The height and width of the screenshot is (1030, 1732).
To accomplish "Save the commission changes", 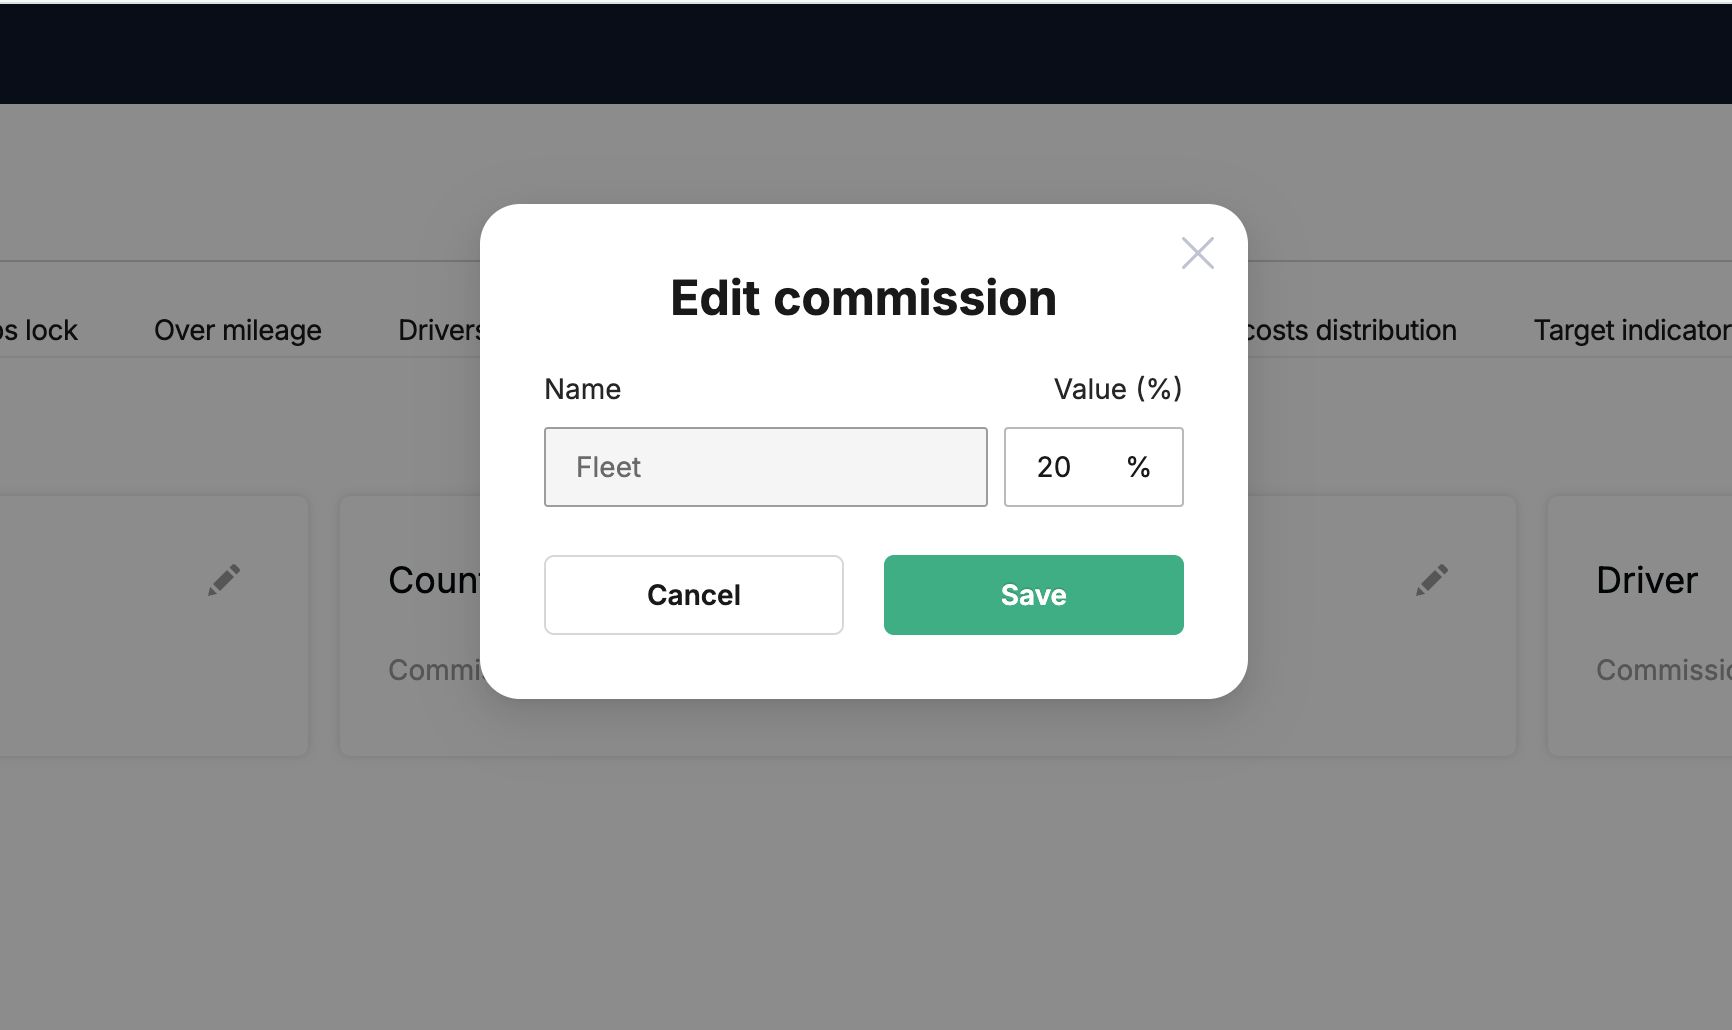I will (1034, 595).
